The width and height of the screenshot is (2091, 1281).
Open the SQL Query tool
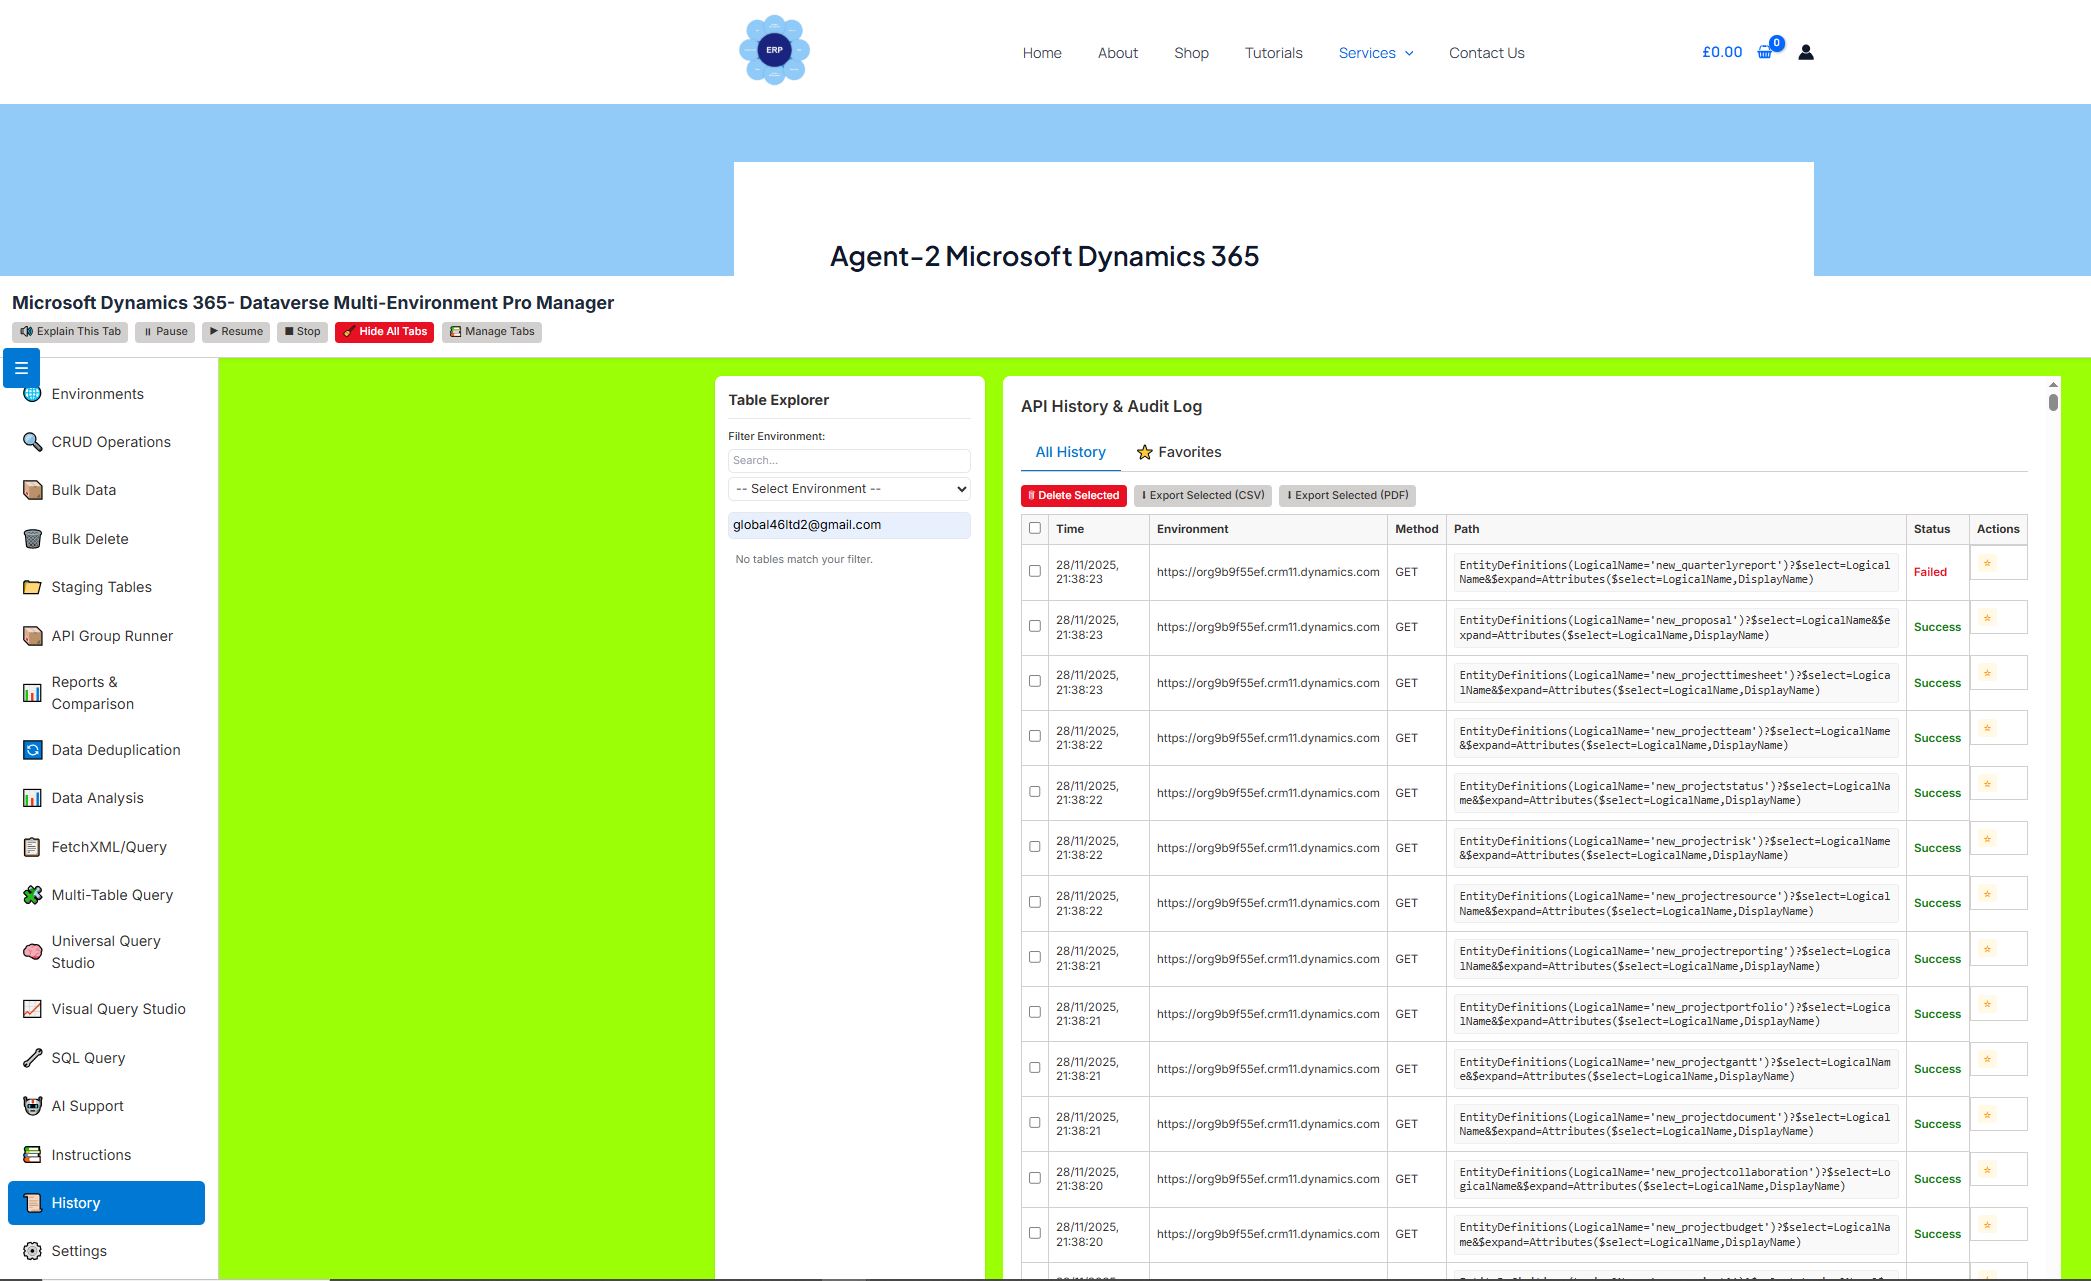coord(88,1057)
